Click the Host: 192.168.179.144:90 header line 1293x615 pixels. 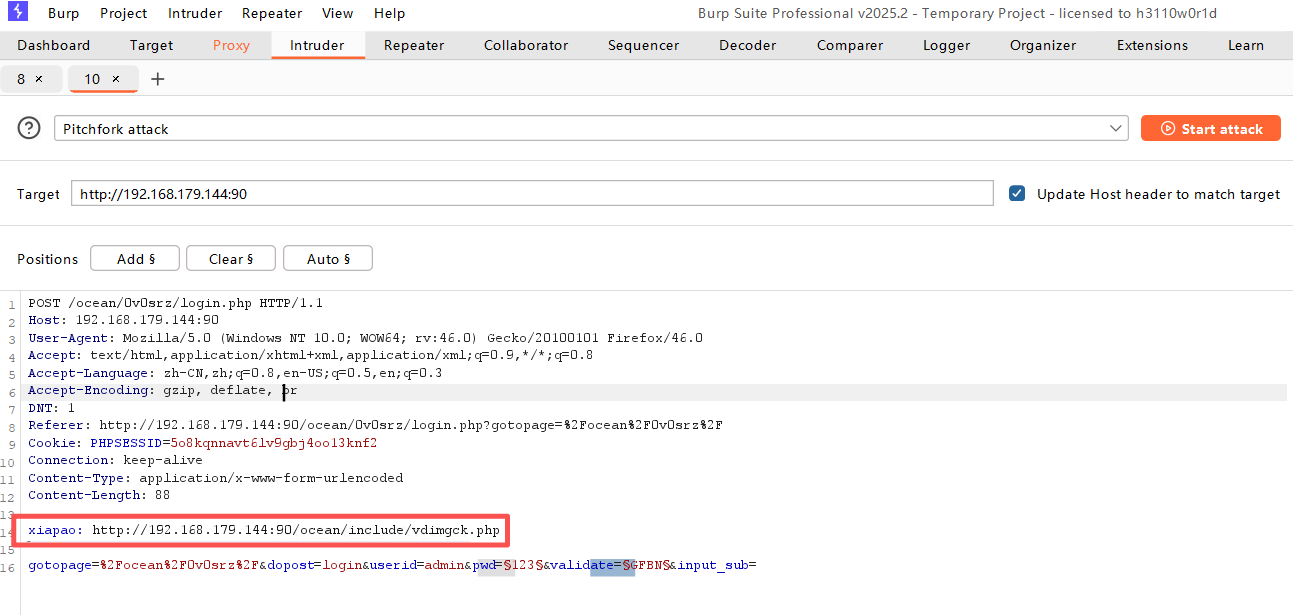(x=123, y=320)
